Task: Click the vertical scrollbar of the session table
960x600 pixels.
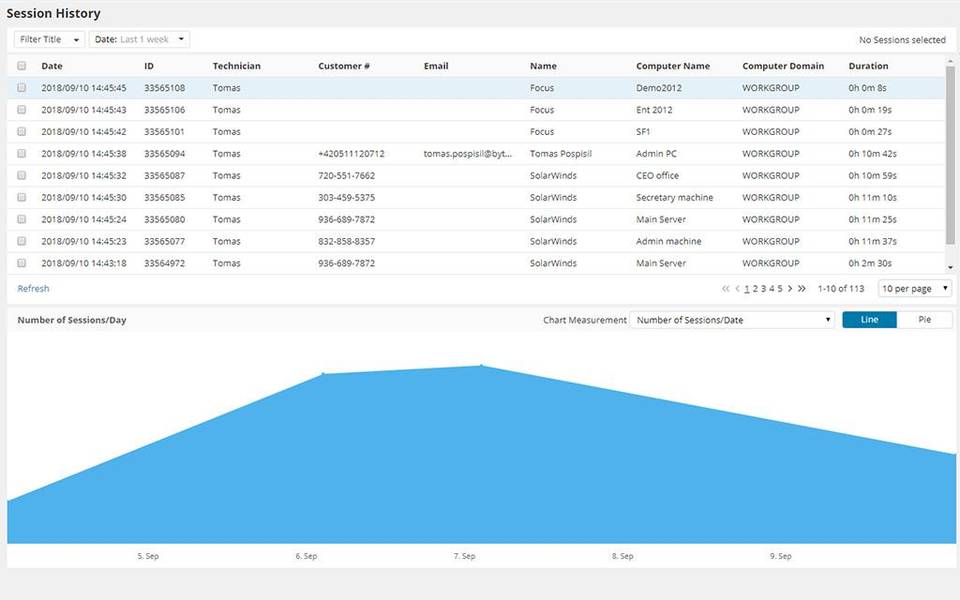Action: pos(952,160)
